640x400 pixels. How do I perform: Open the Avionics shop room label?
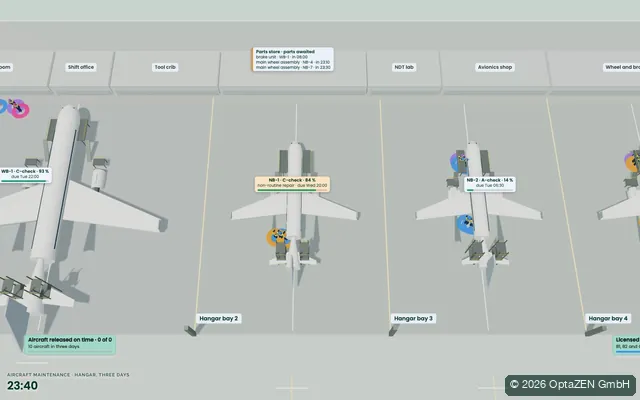(x=495, y=67)
